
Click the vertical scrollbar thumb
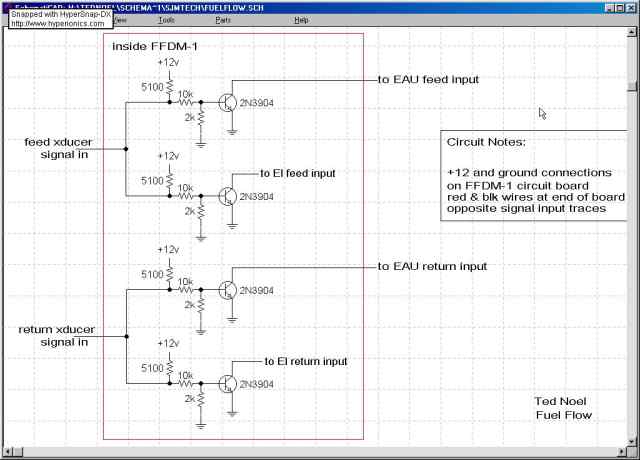tap(632, 87)
